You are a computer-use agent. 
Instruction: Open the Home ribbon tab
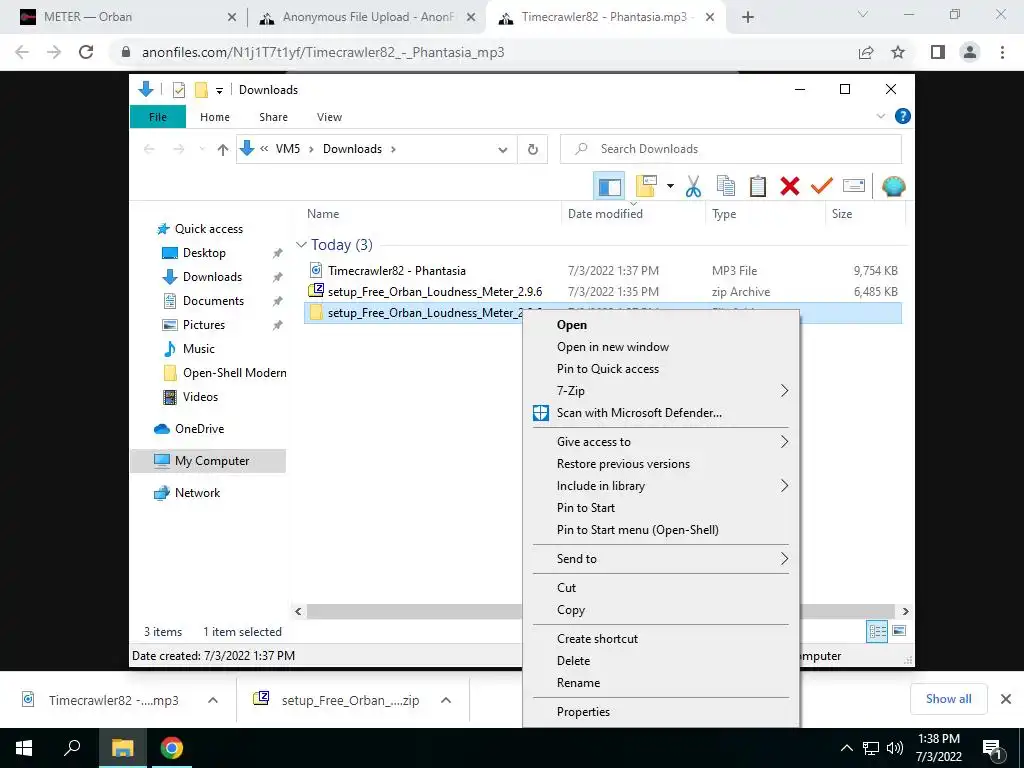[x=215, y=117]
